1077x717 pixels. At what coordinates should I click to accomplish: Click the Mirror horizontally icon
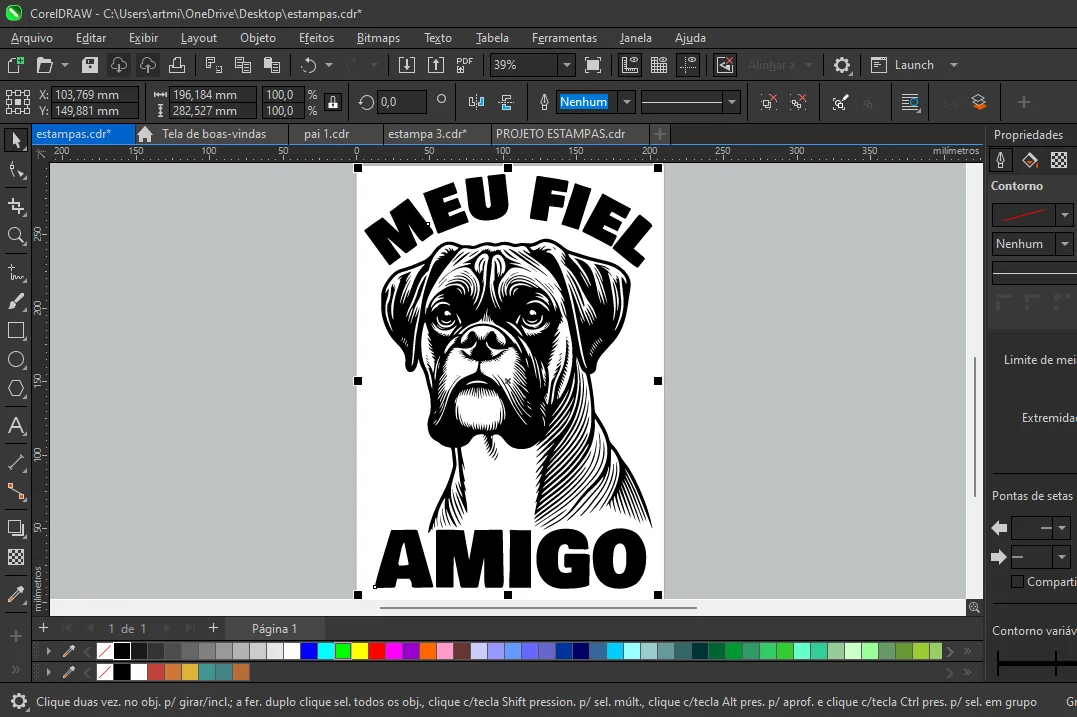coord(476,102)
